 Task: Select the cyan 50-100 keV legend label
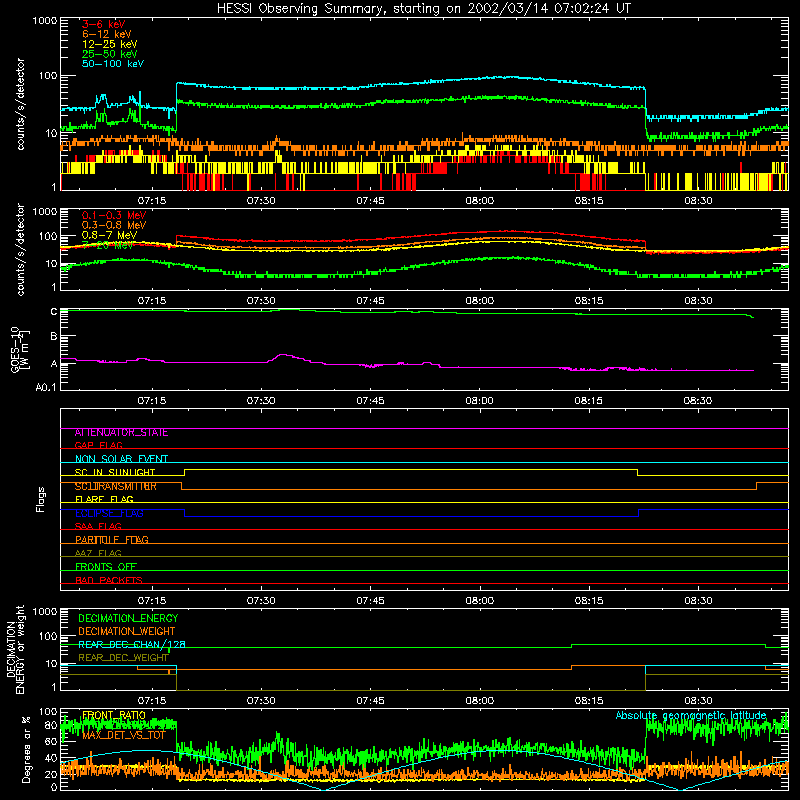113,64
